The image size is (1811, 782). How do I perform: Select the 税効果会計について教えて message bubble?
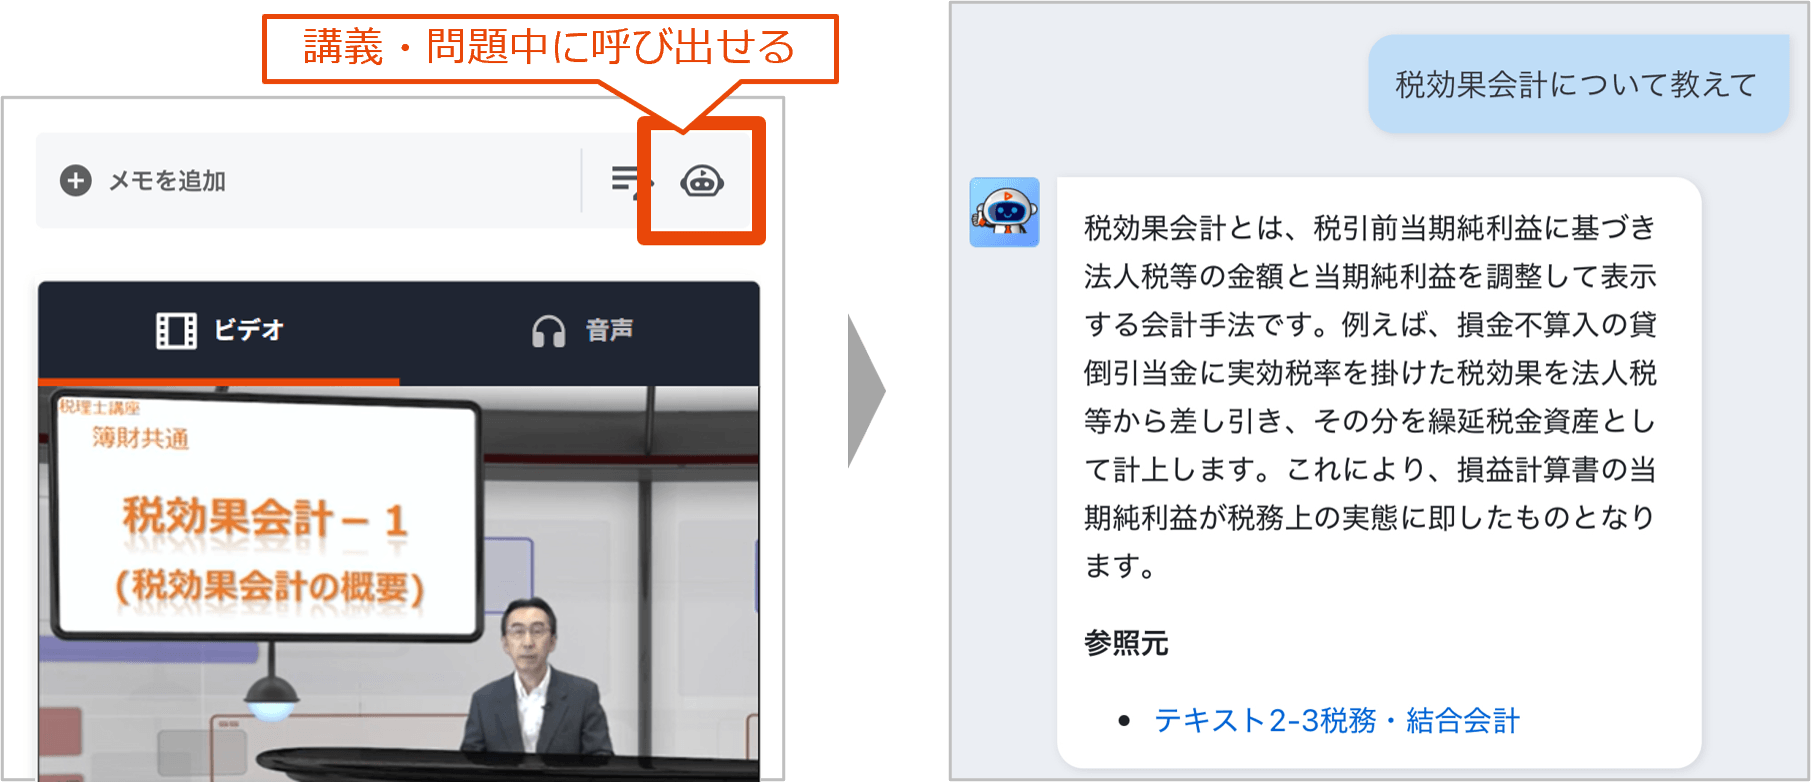pos(1576,85)
